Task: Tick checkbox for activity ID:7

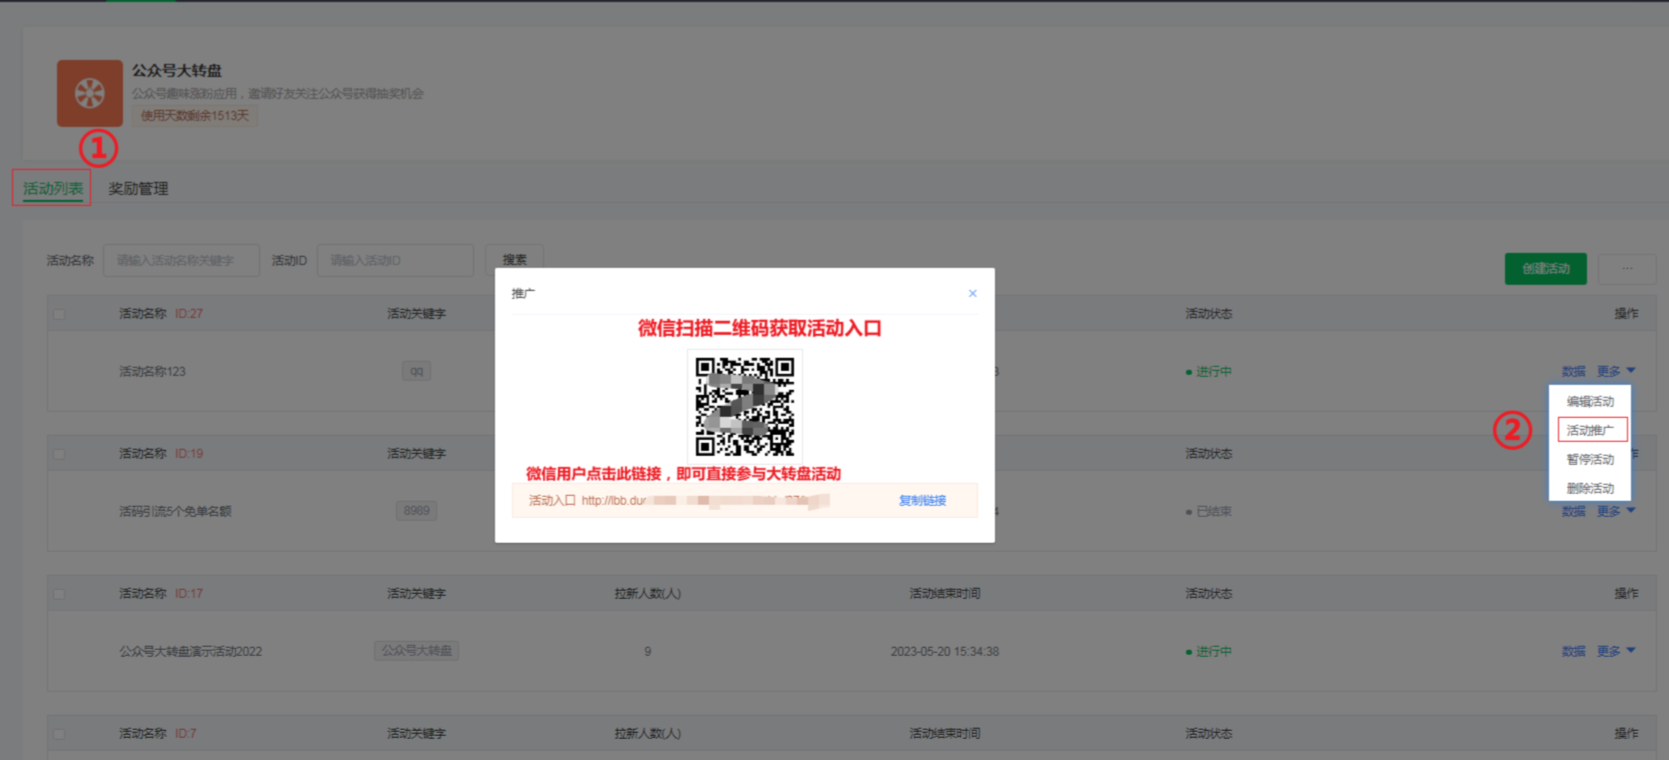Action: tap(60, 734)
